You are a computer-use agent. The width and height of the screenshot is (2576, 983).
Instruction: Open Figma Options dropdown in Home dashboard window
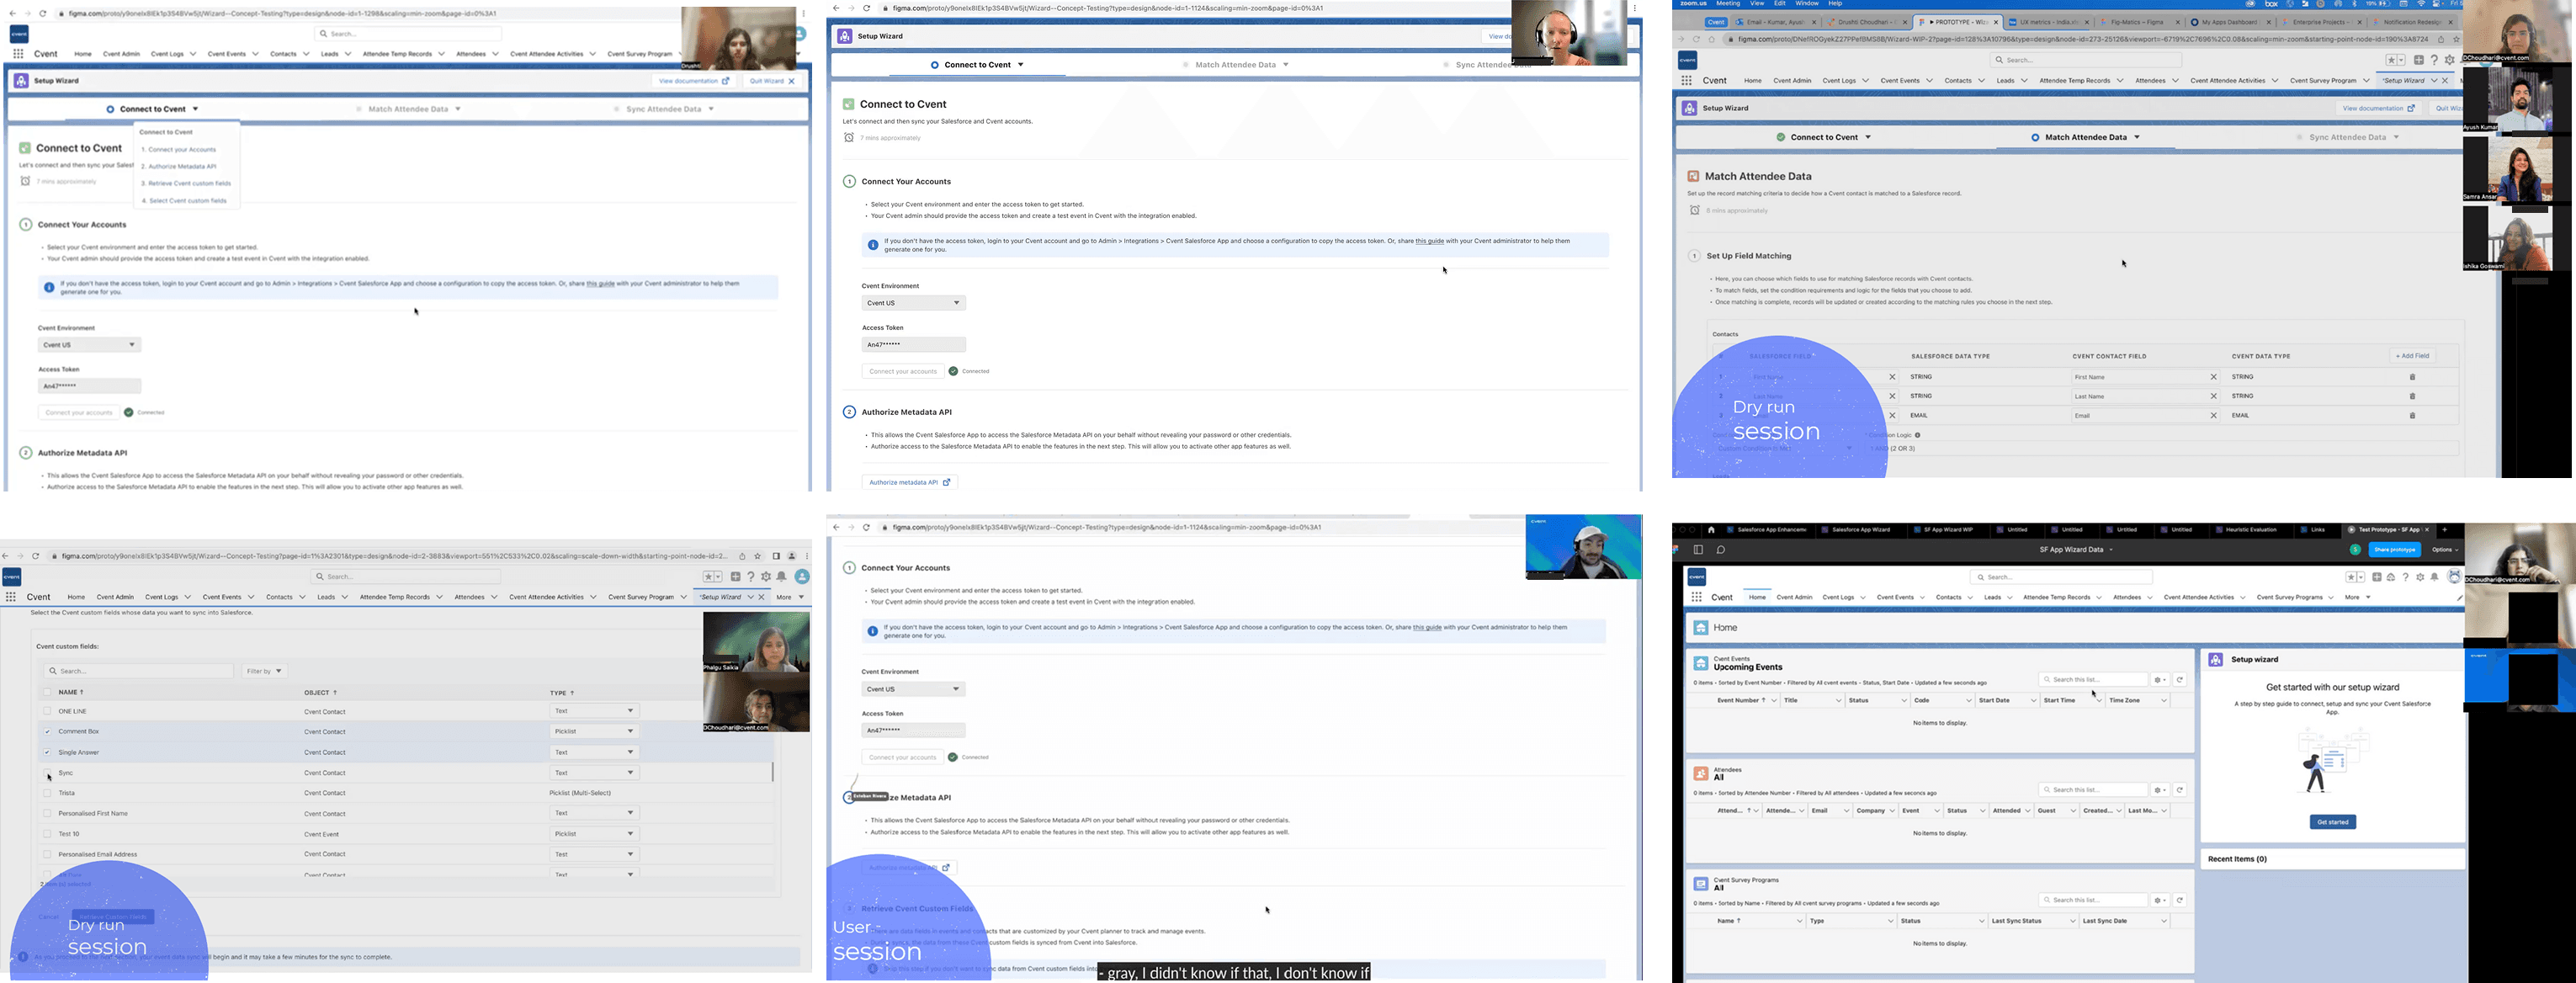(x=2445, y=549)
